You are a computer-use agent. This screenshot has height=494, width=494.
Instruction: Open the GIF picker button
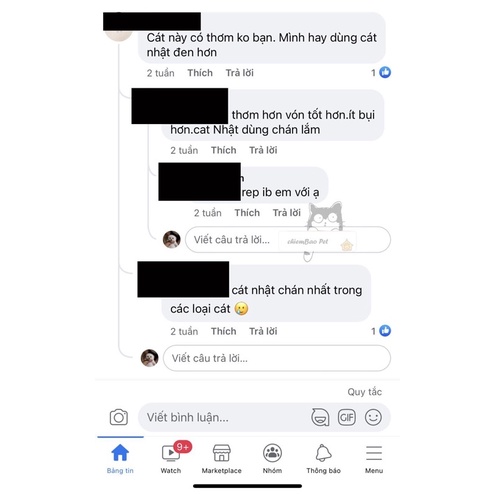pos(347,417)
